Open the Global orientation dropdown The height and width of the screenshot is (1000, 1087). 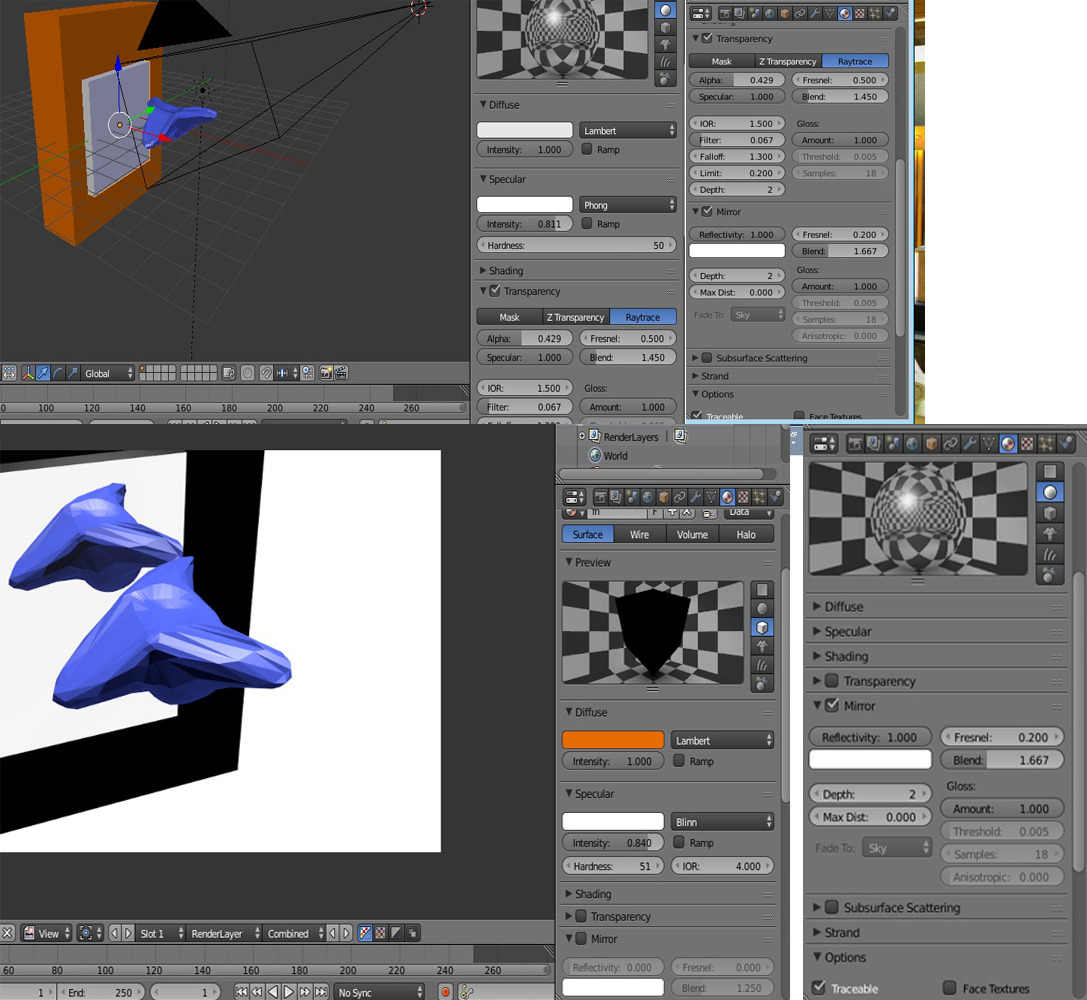click(x=108, y=373)
